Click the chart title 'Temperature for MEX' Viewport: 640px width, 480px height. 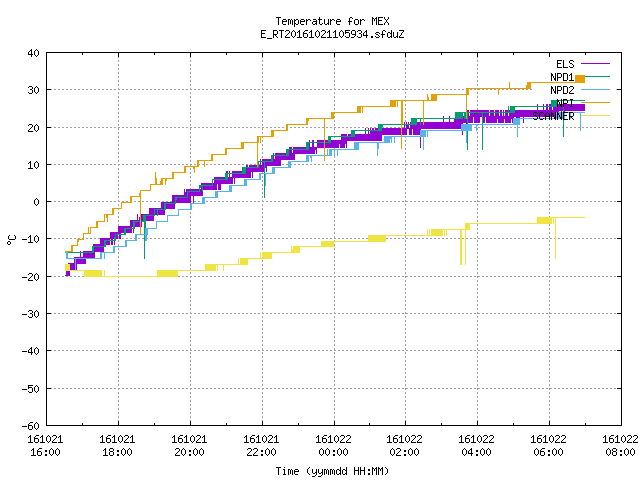click(332, 21)
